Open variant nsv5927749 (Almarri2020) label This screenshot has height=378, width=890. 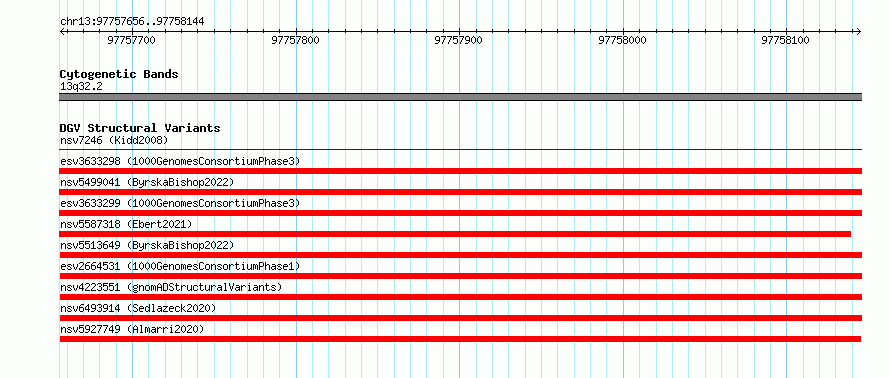pyautogui.click(x=132, y=329)
